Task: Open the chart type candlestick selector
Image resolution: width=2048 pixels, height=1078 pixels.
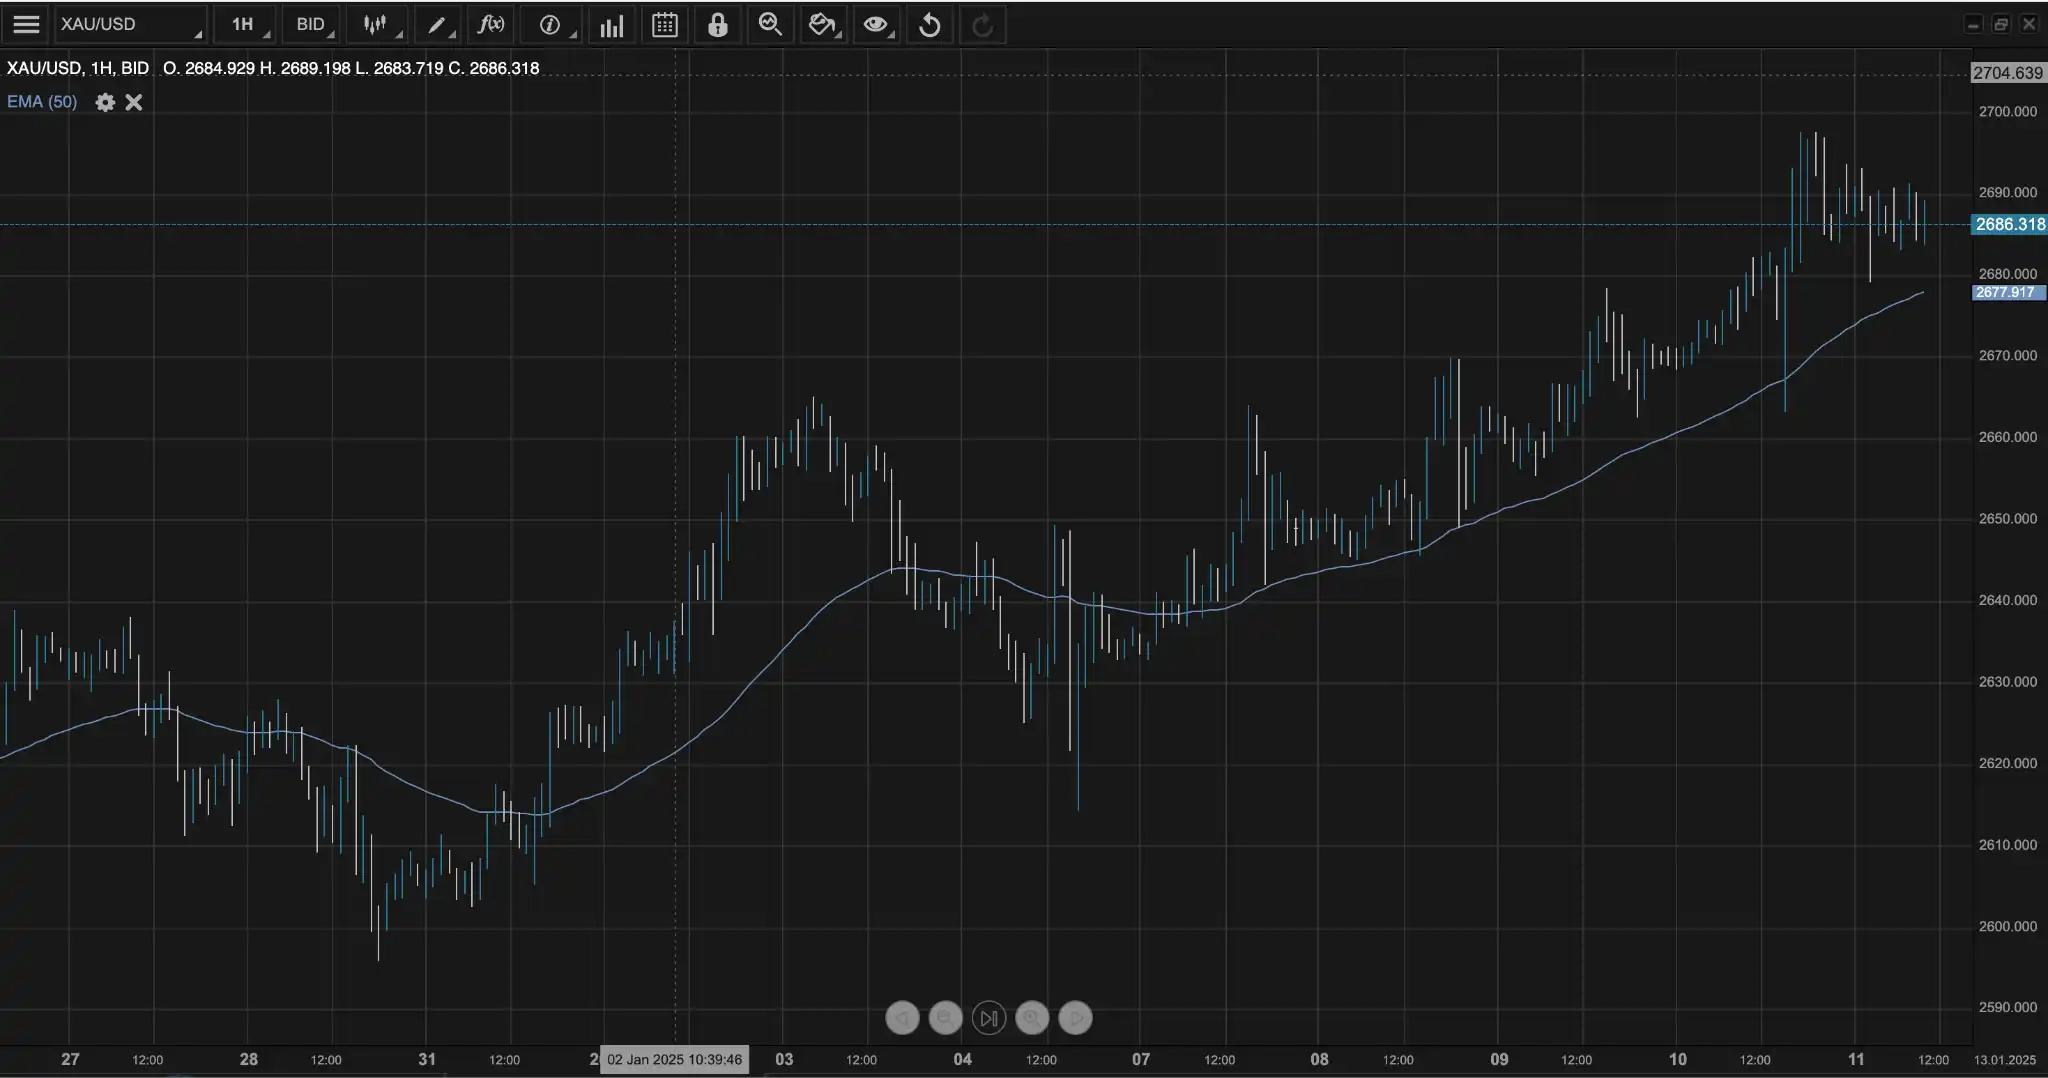Action: tap(376, 24)
